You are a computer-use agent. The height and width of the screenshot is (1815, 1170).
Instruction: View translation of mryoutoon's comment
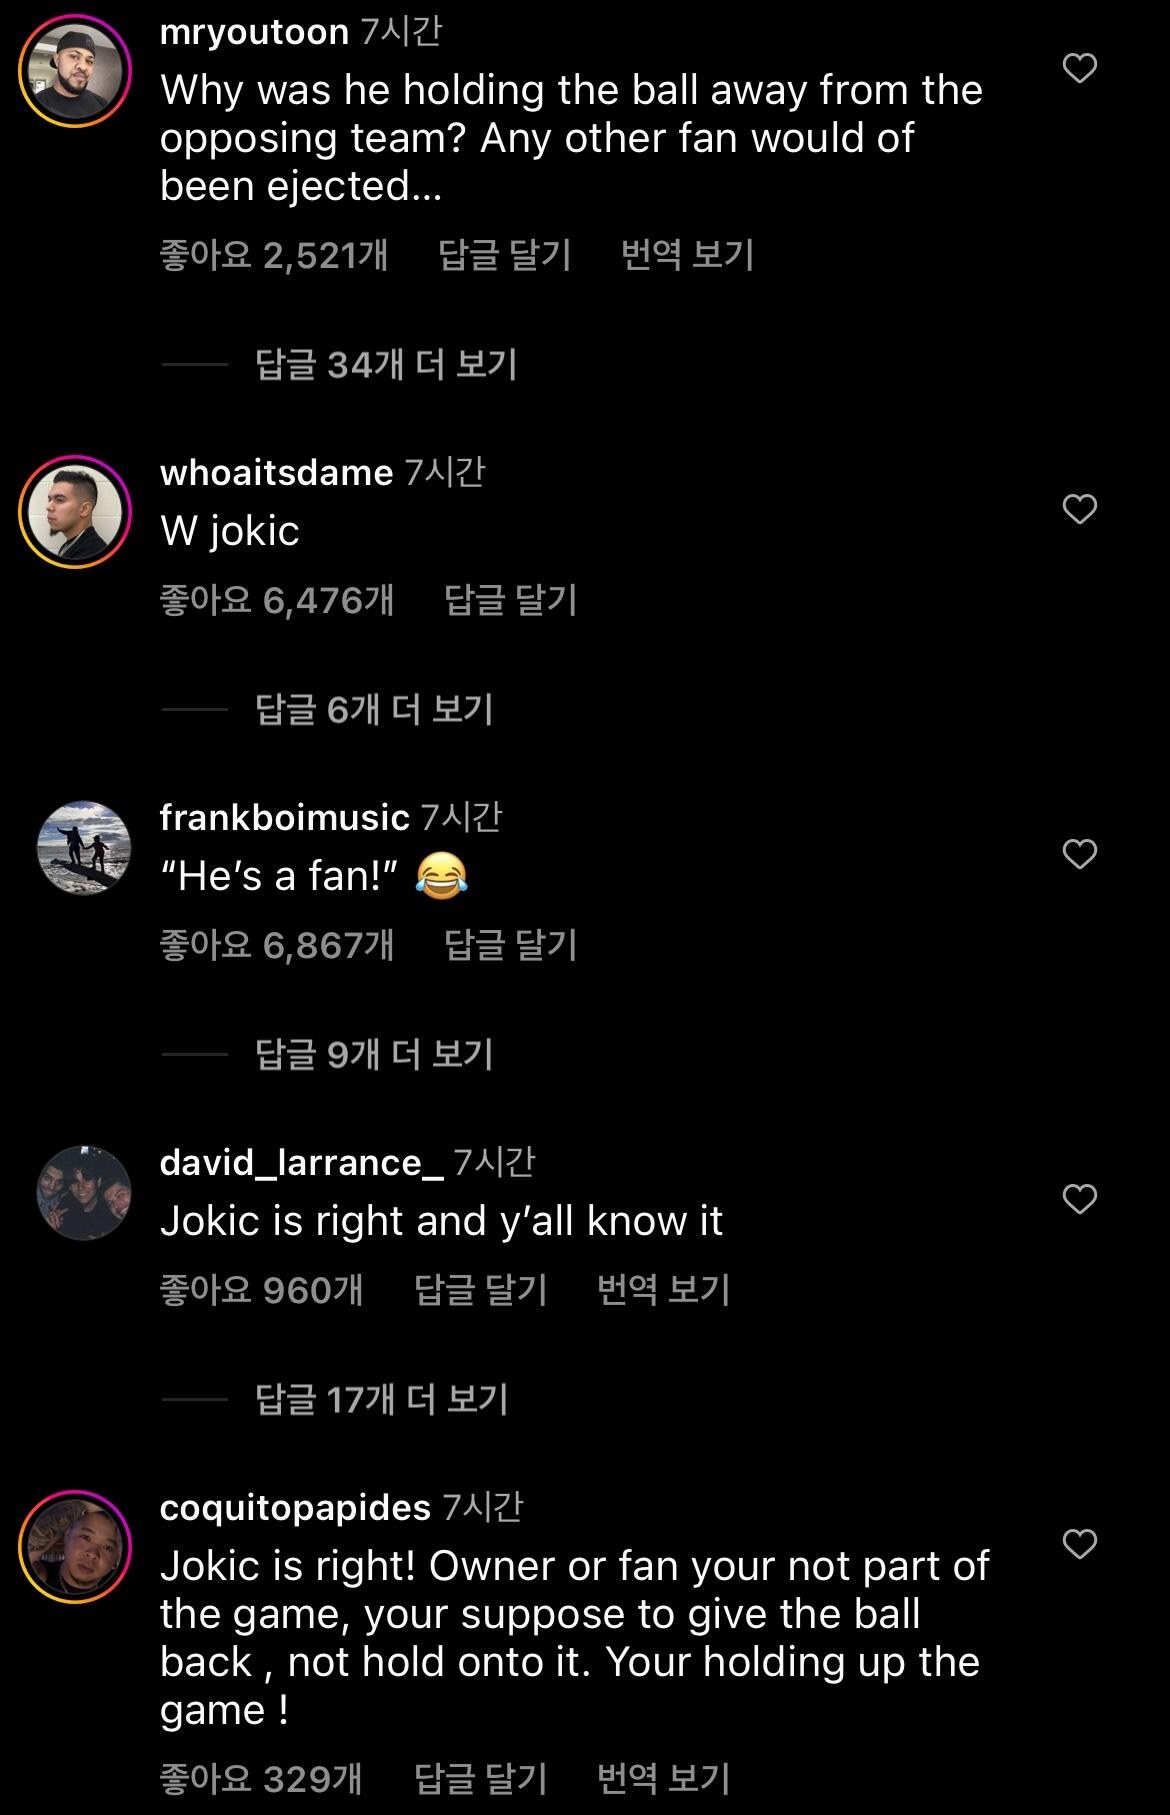pyautogui.click(x=687, y=255)
